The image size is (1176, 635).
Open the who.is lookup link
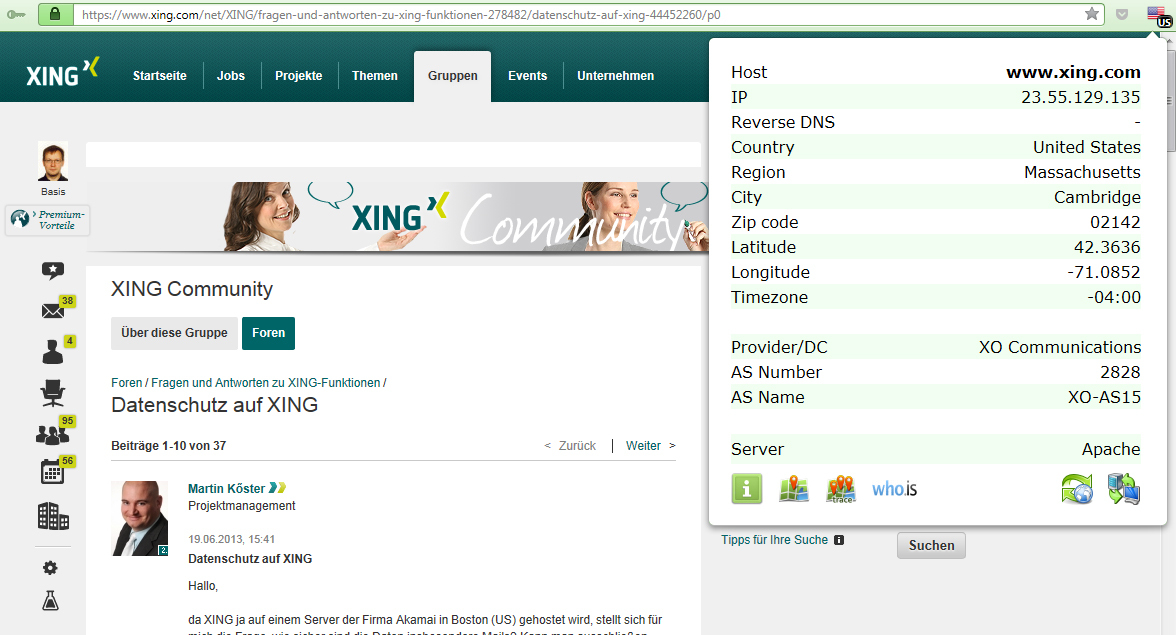click(894, 489)
